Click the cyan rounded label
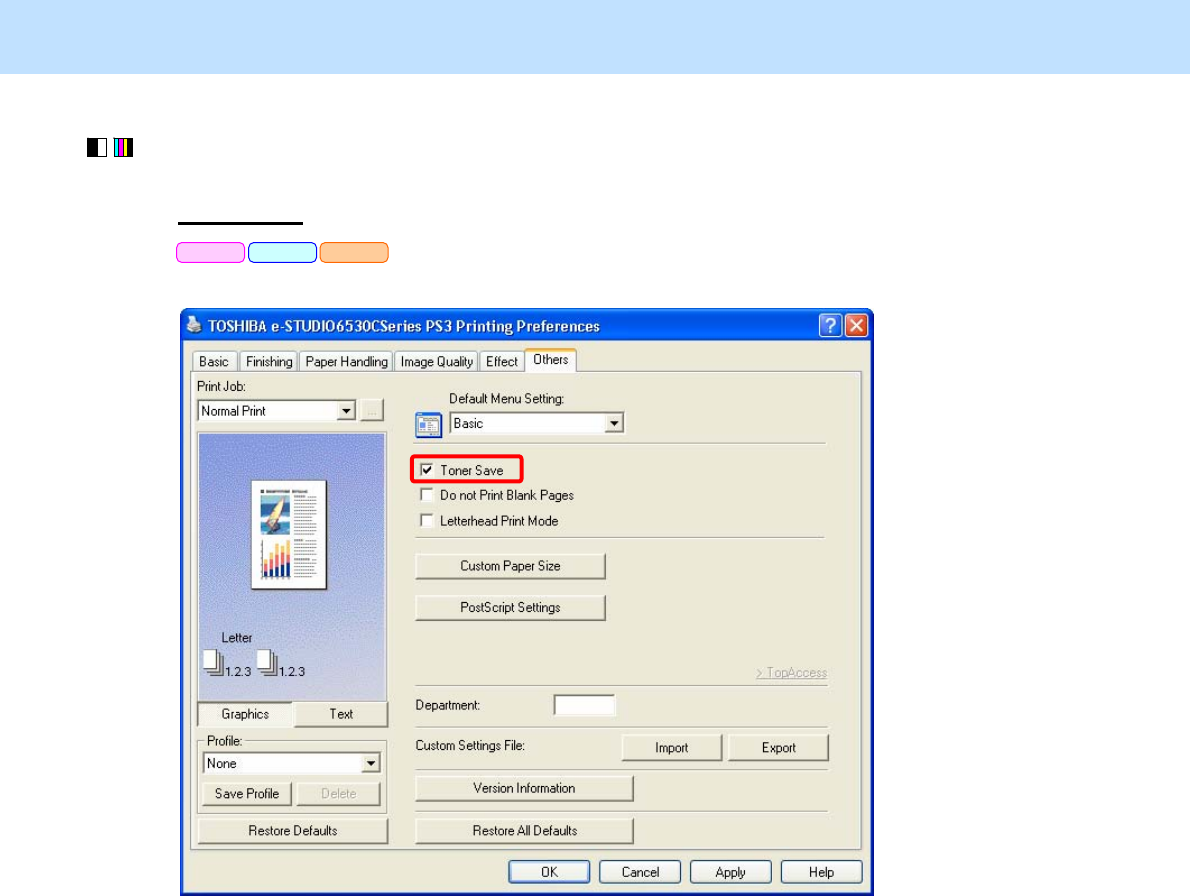 click(282, 253)
